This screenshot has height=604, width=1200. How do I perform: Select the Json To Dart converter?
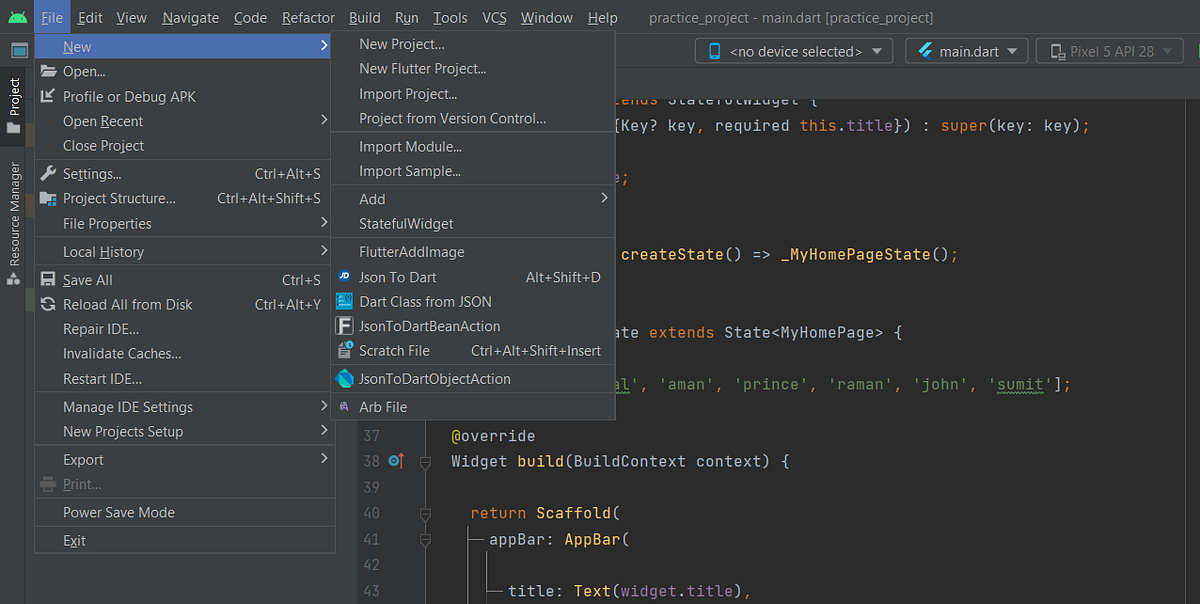(x=400, y=277)
